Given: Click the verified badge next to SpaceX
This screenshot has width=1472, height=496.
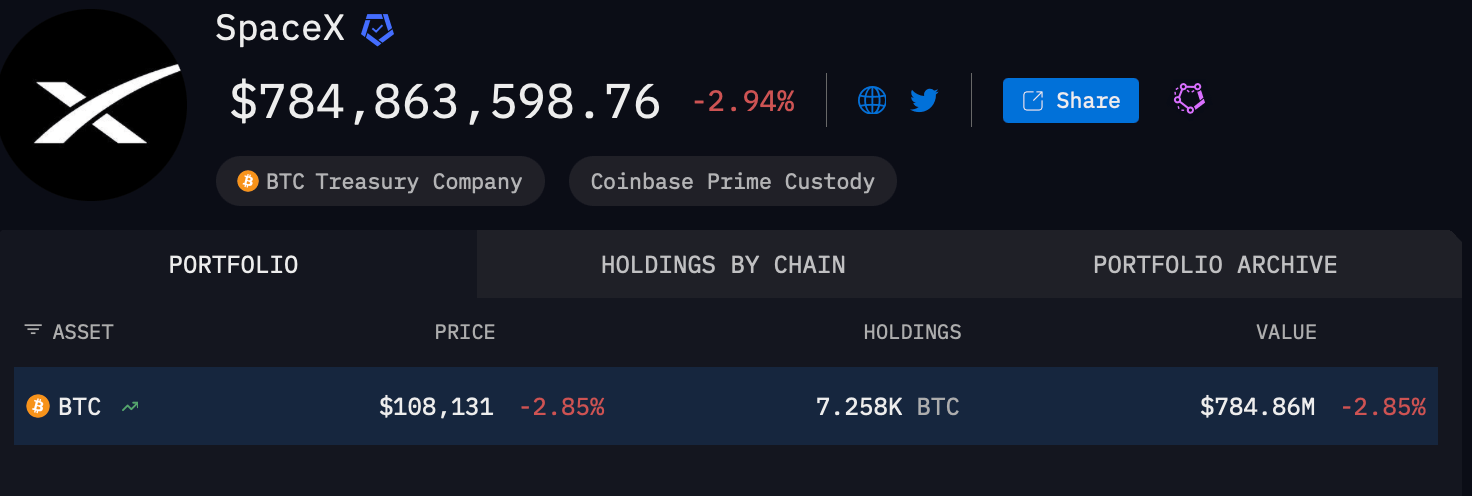Looking at the screenshot, I should [x=377, y=30].
